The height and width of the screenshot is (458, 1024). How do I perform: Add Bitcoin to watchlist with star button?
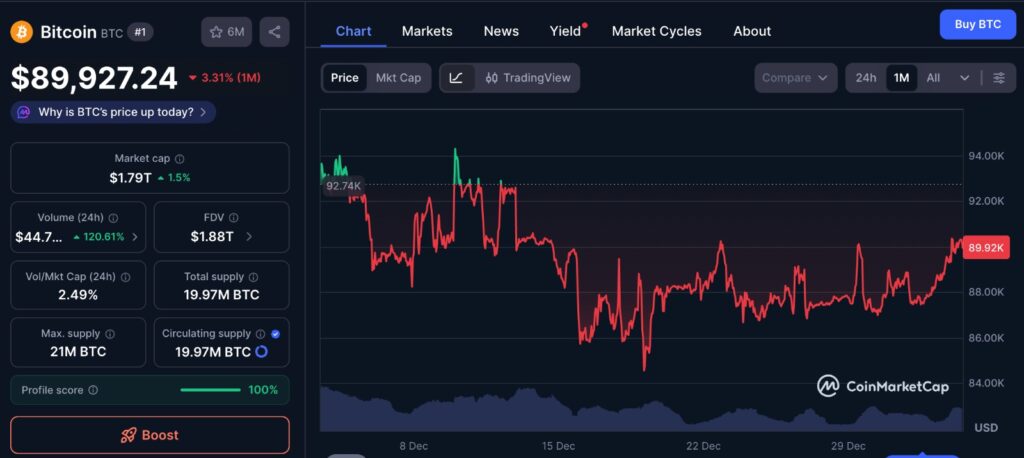226,32
